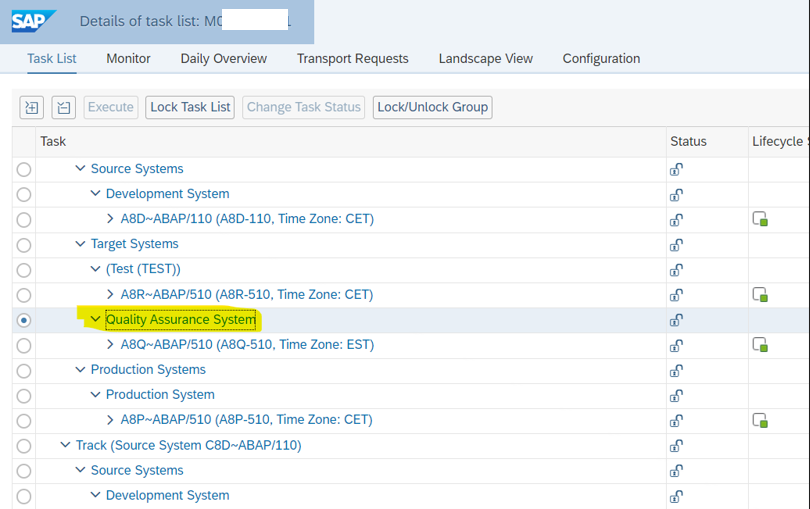Select radio button for A8P~ABAP/510 row
The height and width of the screenshot is (509, 810).
click(x=24, y=421)
